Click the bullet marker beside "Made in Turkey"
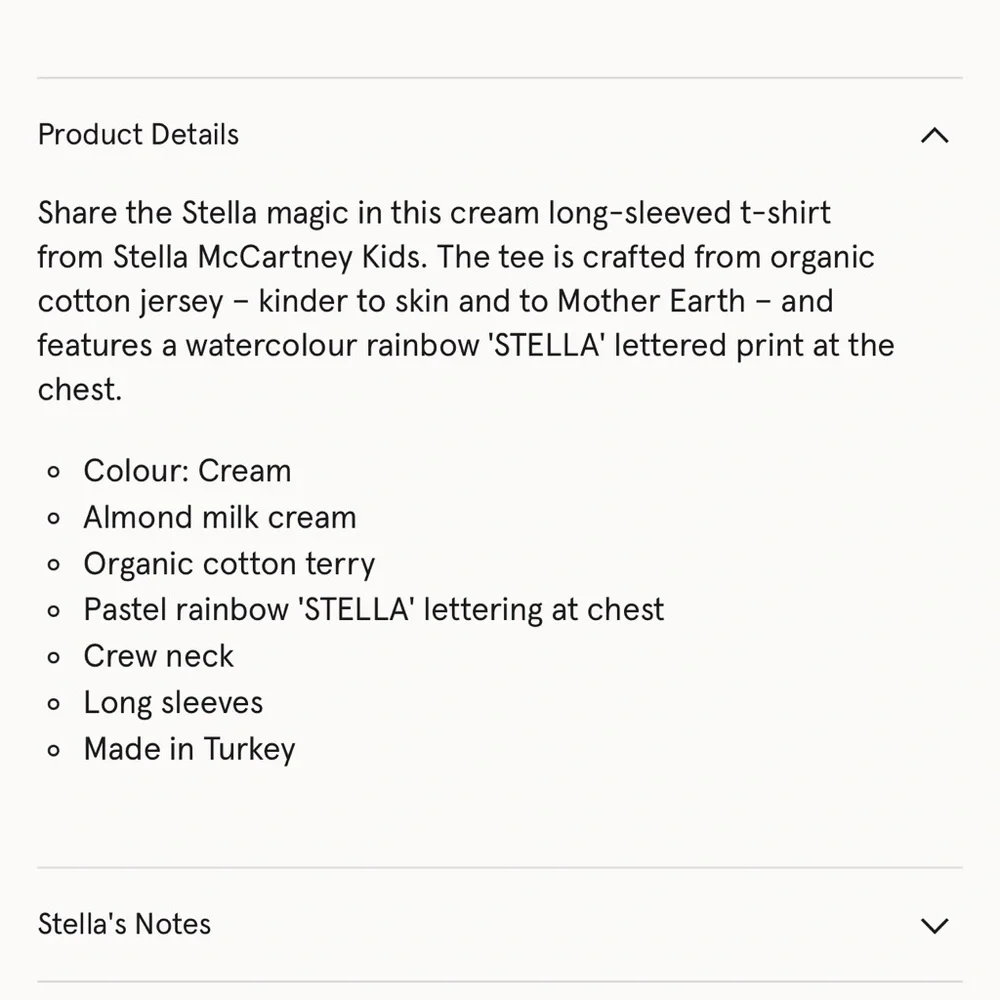The height and width of the screenshot is (1000, 1000). click(x=54, y=750)
